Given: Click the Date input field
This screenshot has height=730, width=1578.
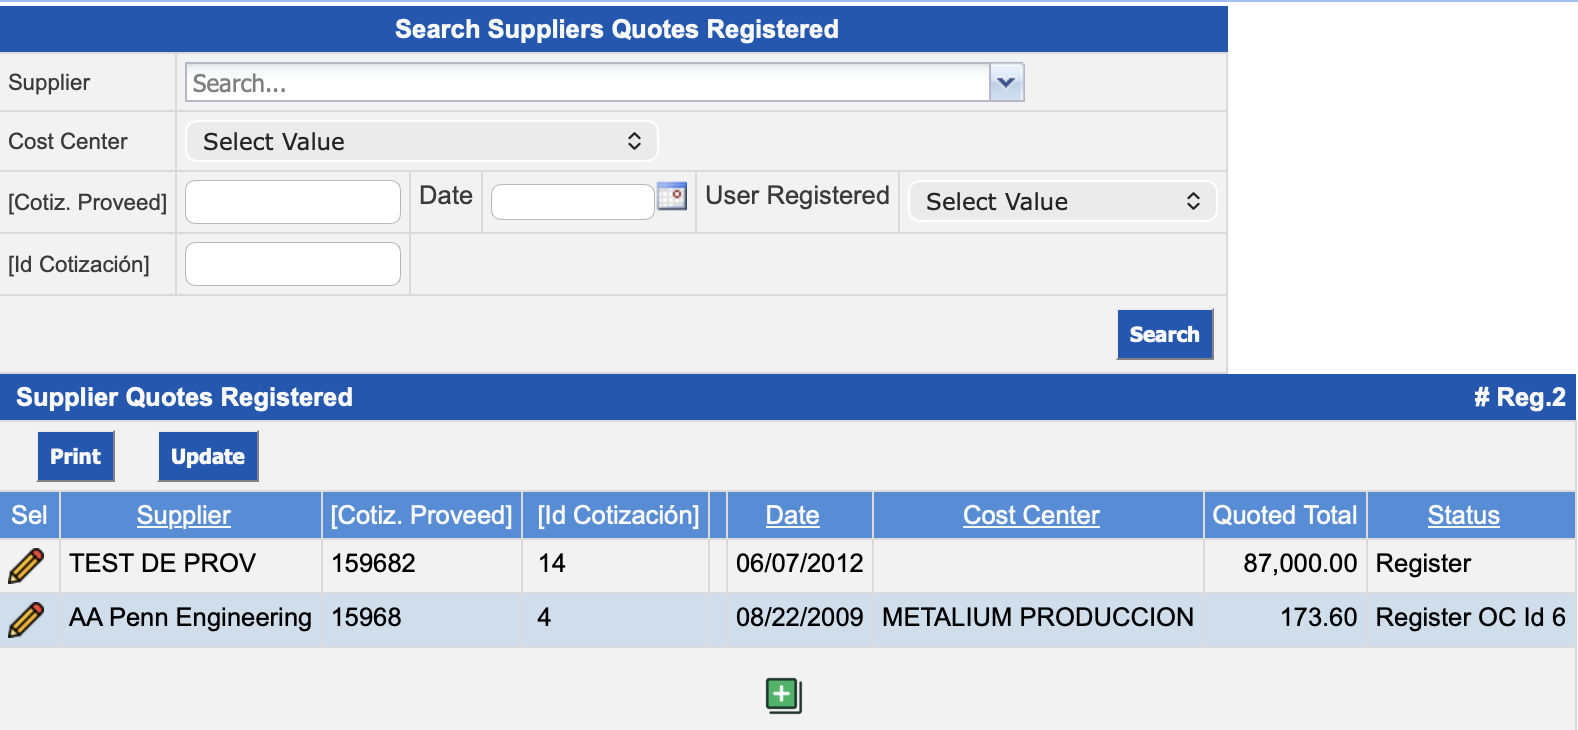Looking at the screenshot, I should pos(572,202).
